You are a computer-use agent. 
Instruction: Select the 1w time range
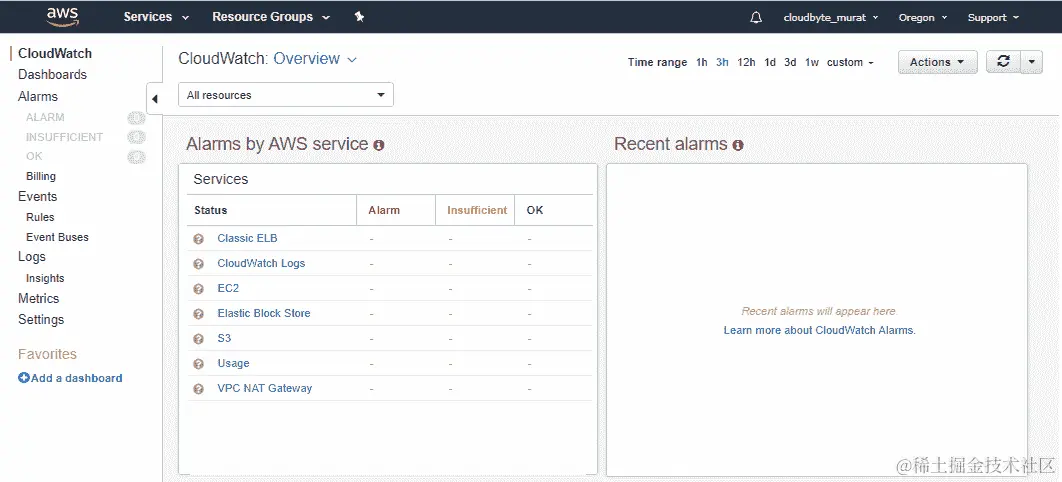812,62
